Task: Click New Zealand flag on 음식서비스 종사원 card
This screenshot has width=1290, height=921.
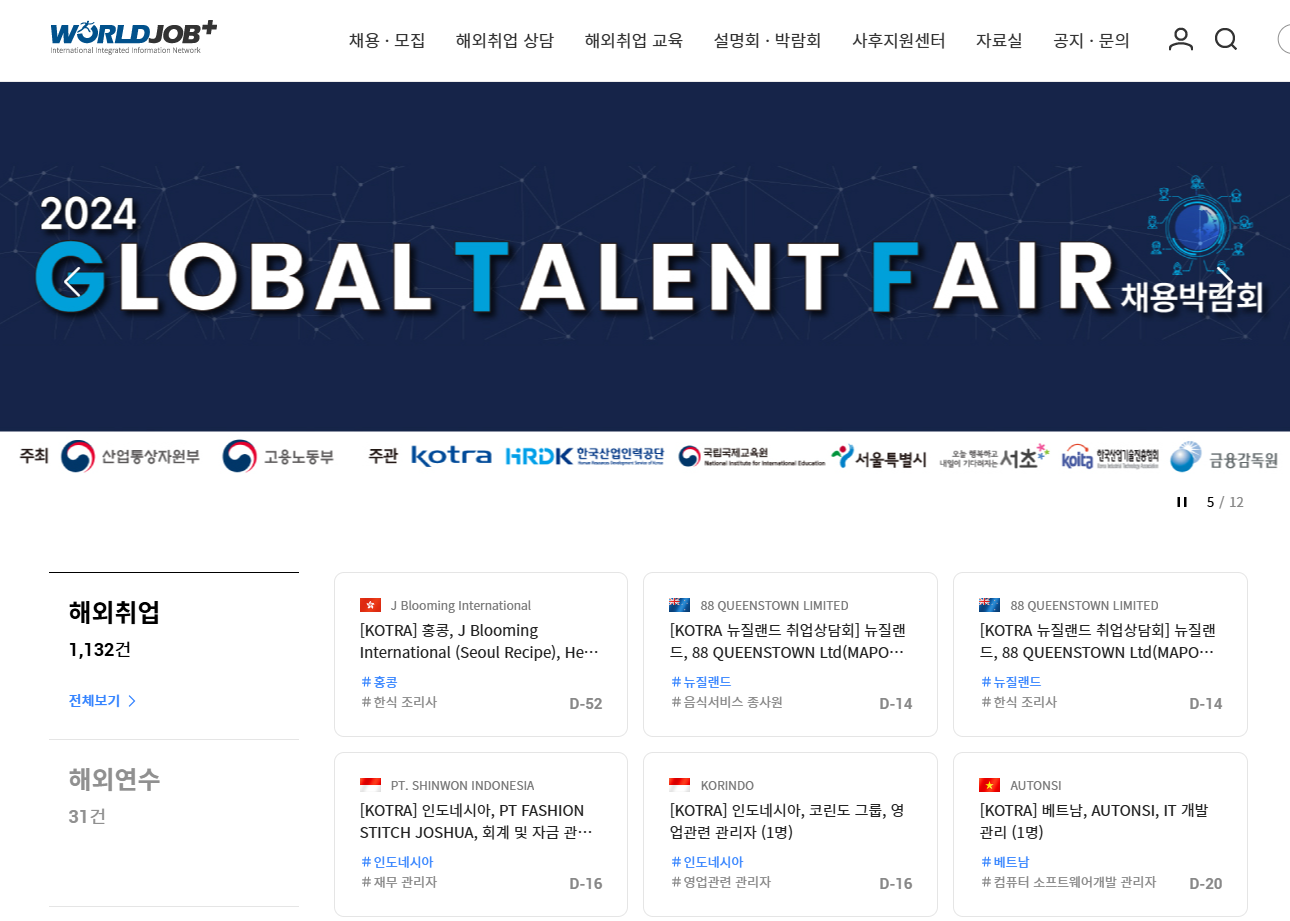Action: pyautogui.click(x=680, y=605)
